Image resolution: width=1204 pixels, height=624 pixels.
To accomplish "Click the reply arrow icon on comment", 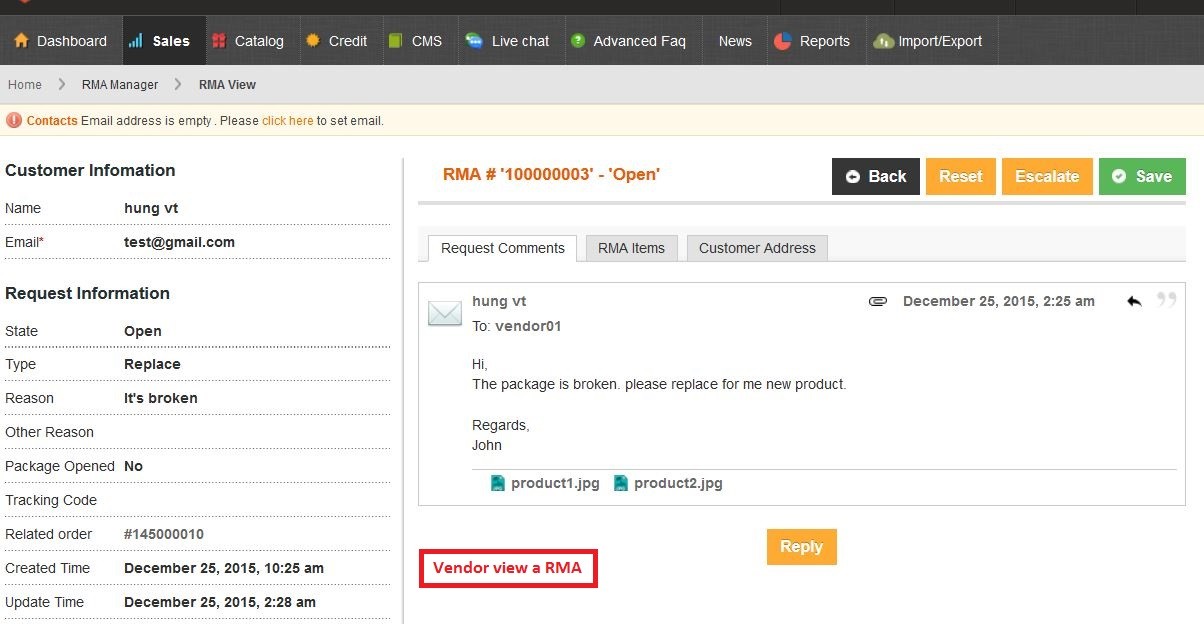I will click(1134, 301).
